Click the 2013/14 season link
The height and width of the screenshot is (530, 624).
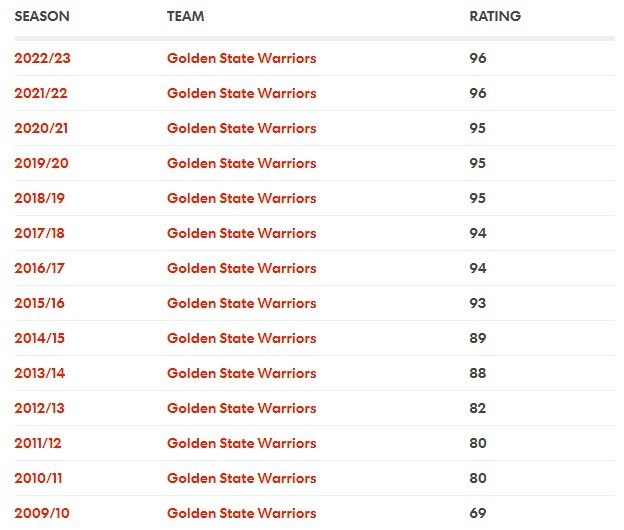(42, 373)
